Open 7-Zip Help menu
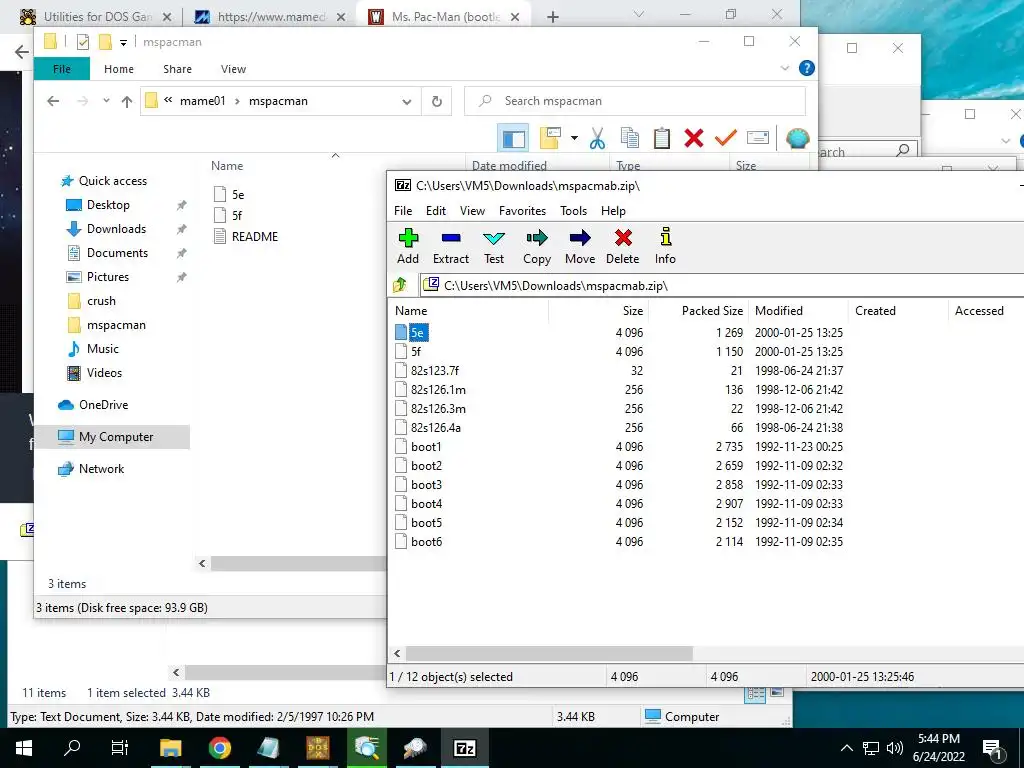1024x768 pixels. tap(613, 210)
